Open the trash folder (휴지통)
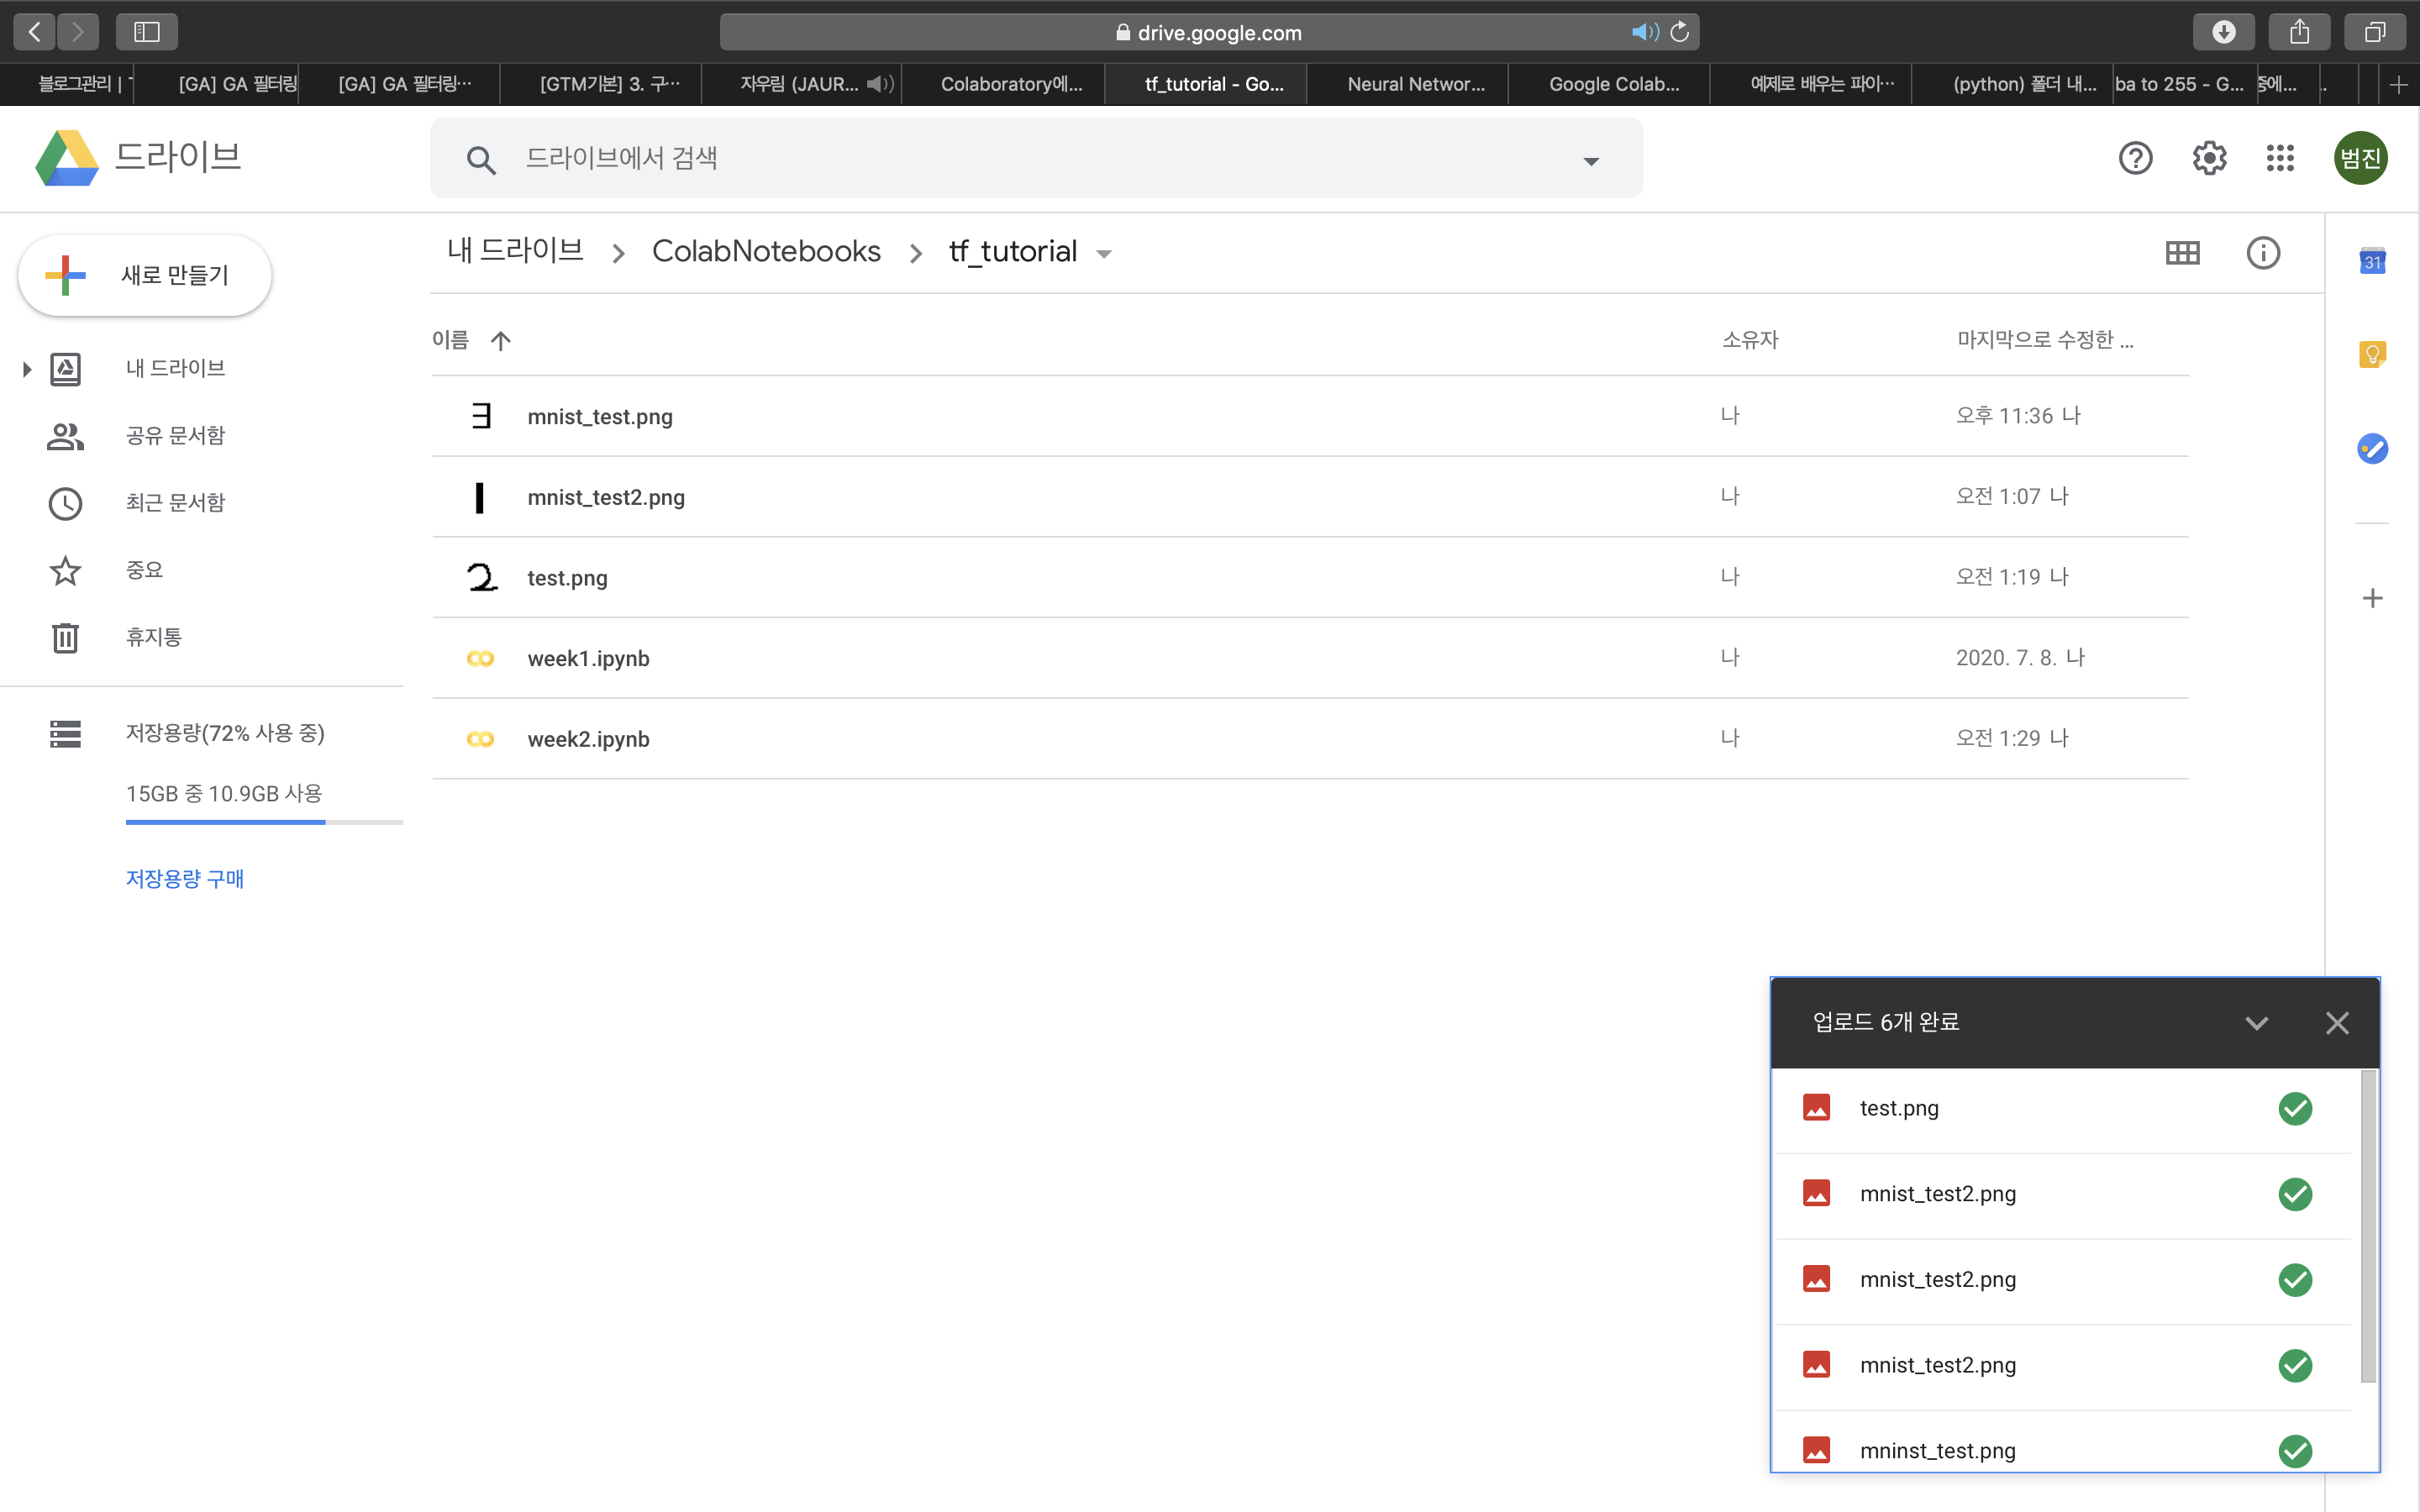 (x=153, y=637)
